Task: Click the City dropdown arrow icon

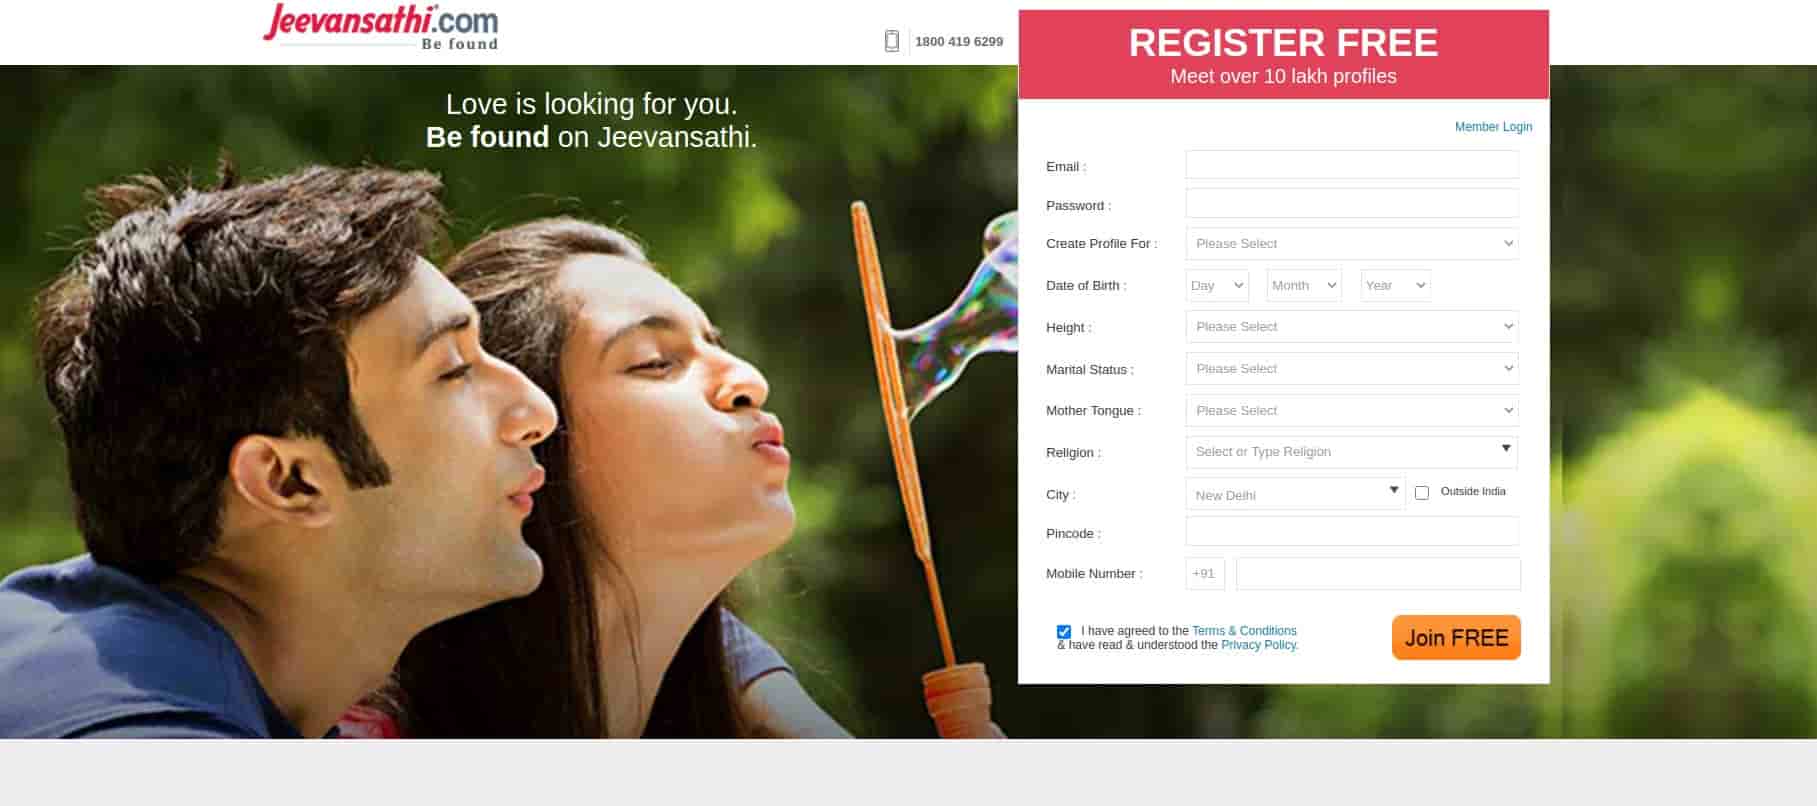Action: (x=1393, y=490)
